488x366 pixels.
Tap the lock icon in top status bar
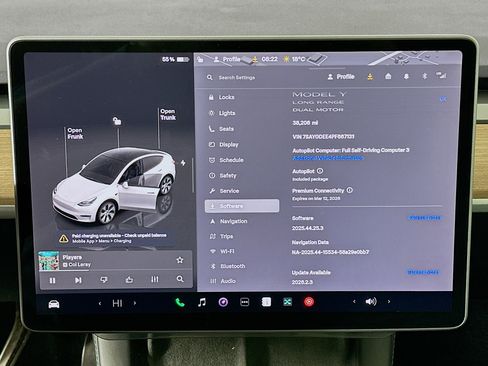pos(200,60)
